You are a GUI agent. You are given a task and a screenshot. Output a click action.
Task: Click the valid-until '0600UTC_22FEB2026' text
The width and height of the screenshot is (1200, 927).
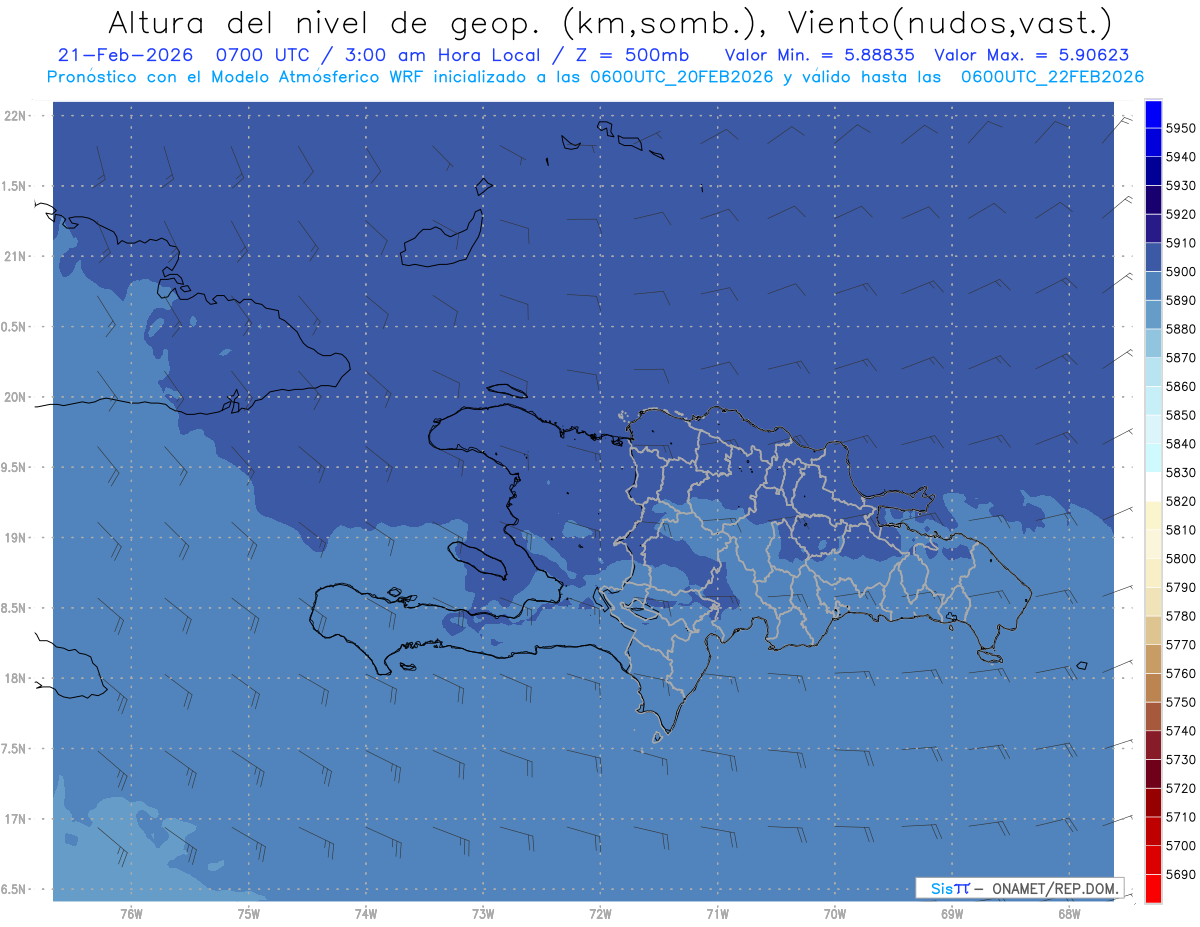pyautogui.click(x=1052, y=77)
